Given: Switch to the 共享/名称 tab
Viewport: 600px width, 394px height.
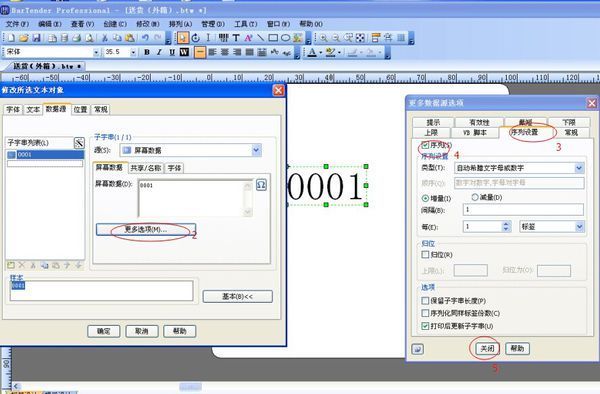Looking at the screenshot, I should coord(146,168).
